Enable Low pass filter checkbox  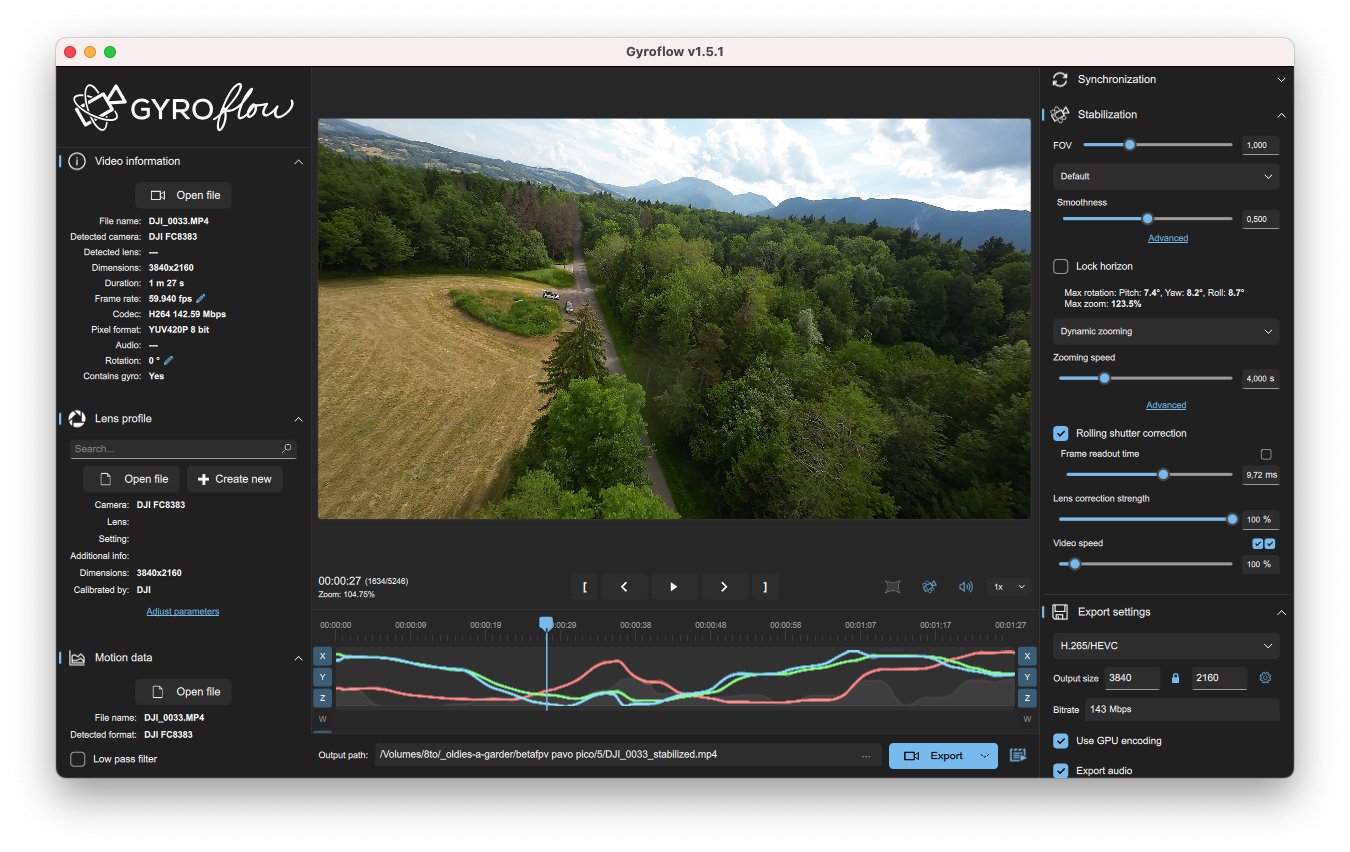pos(77,760)
